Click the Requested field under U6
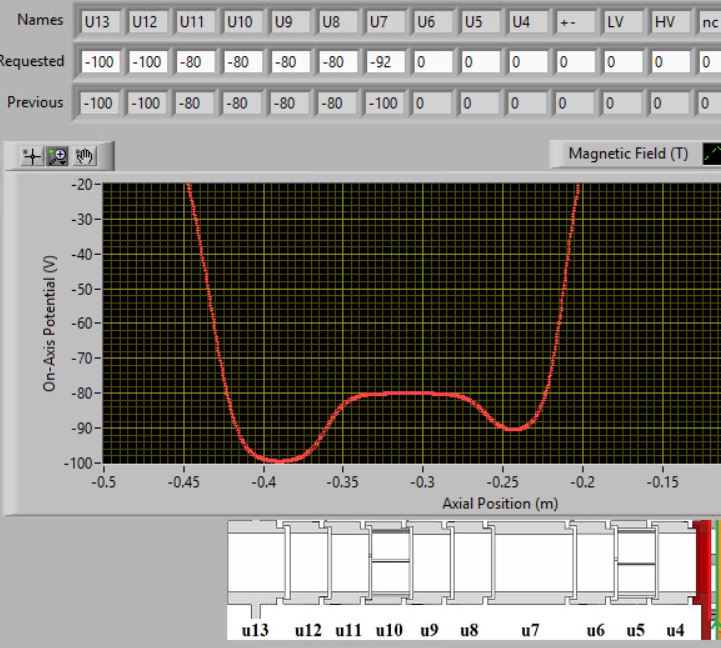 click(433, 62)
